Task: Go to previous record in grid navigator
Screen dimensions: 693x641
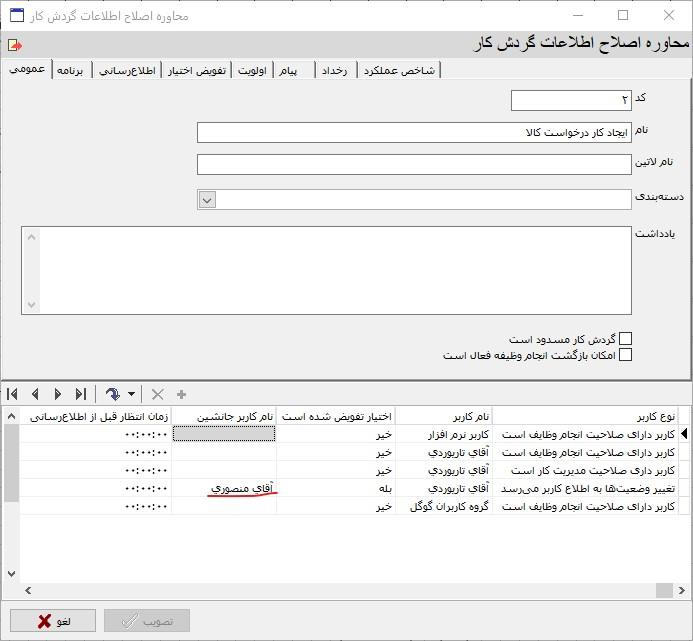Action: click(35, 395)
